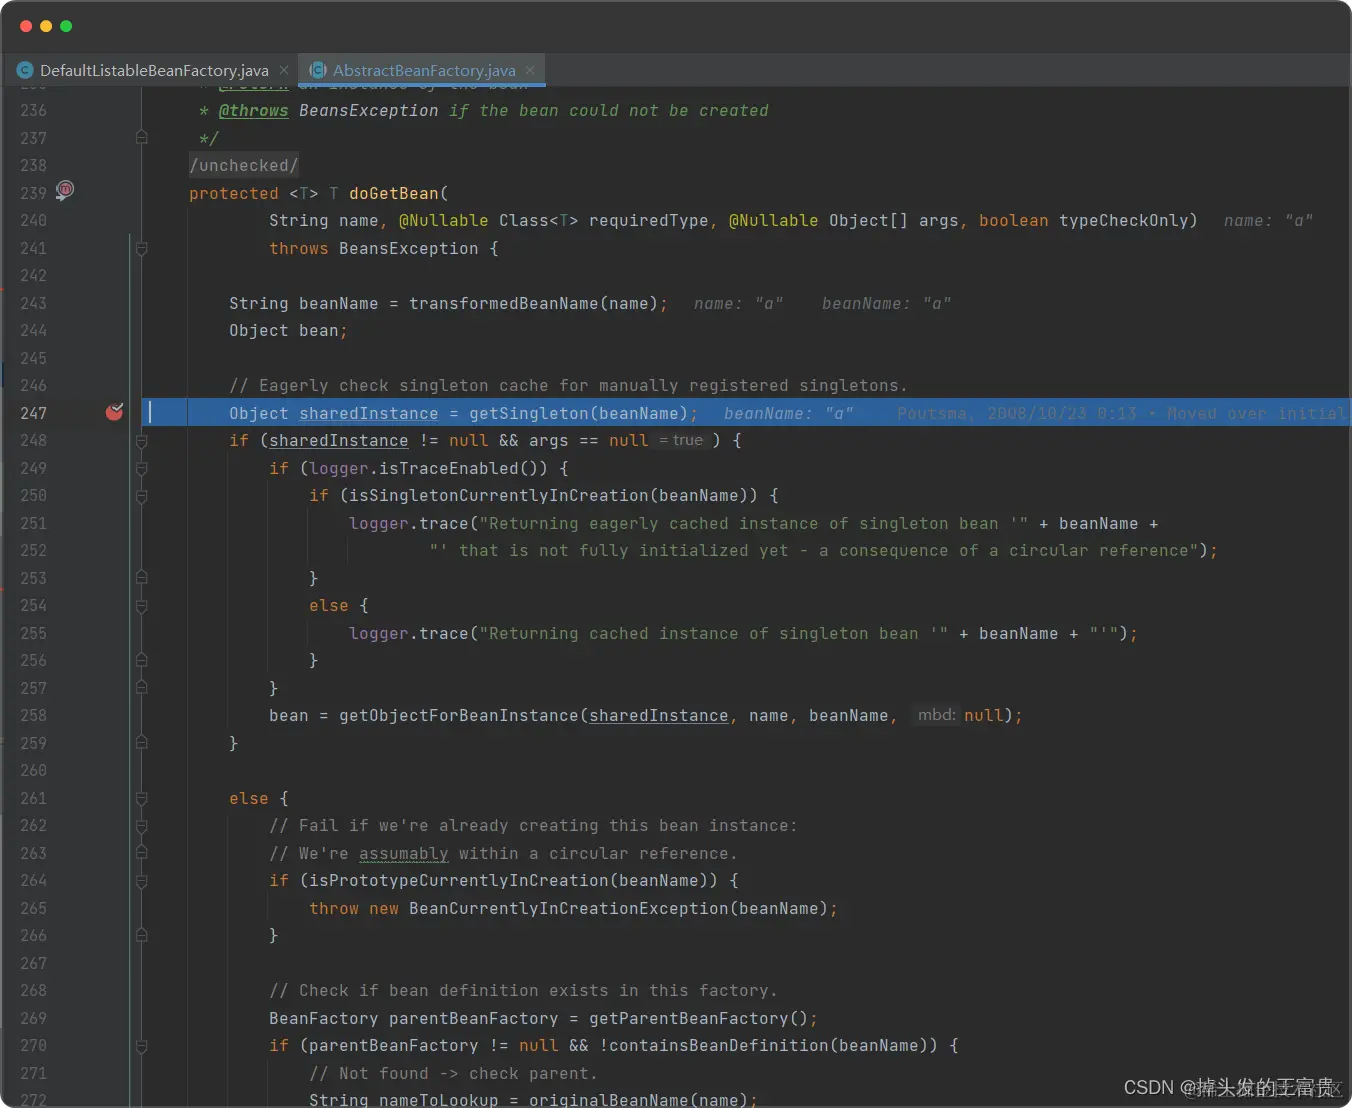
Task: Click the 'Fail if we're already creating' comment
Action: [x=533, y=826]
